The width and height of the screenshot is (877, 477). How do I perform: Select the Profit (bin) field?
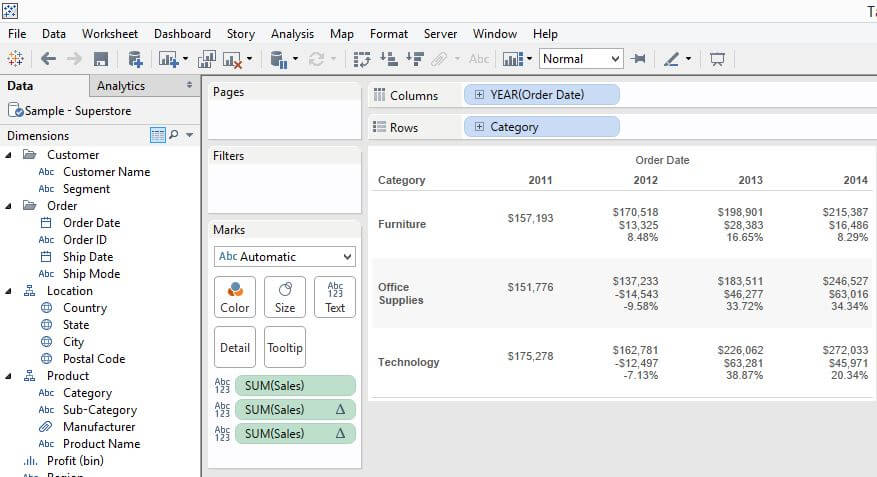coord(75,461)
